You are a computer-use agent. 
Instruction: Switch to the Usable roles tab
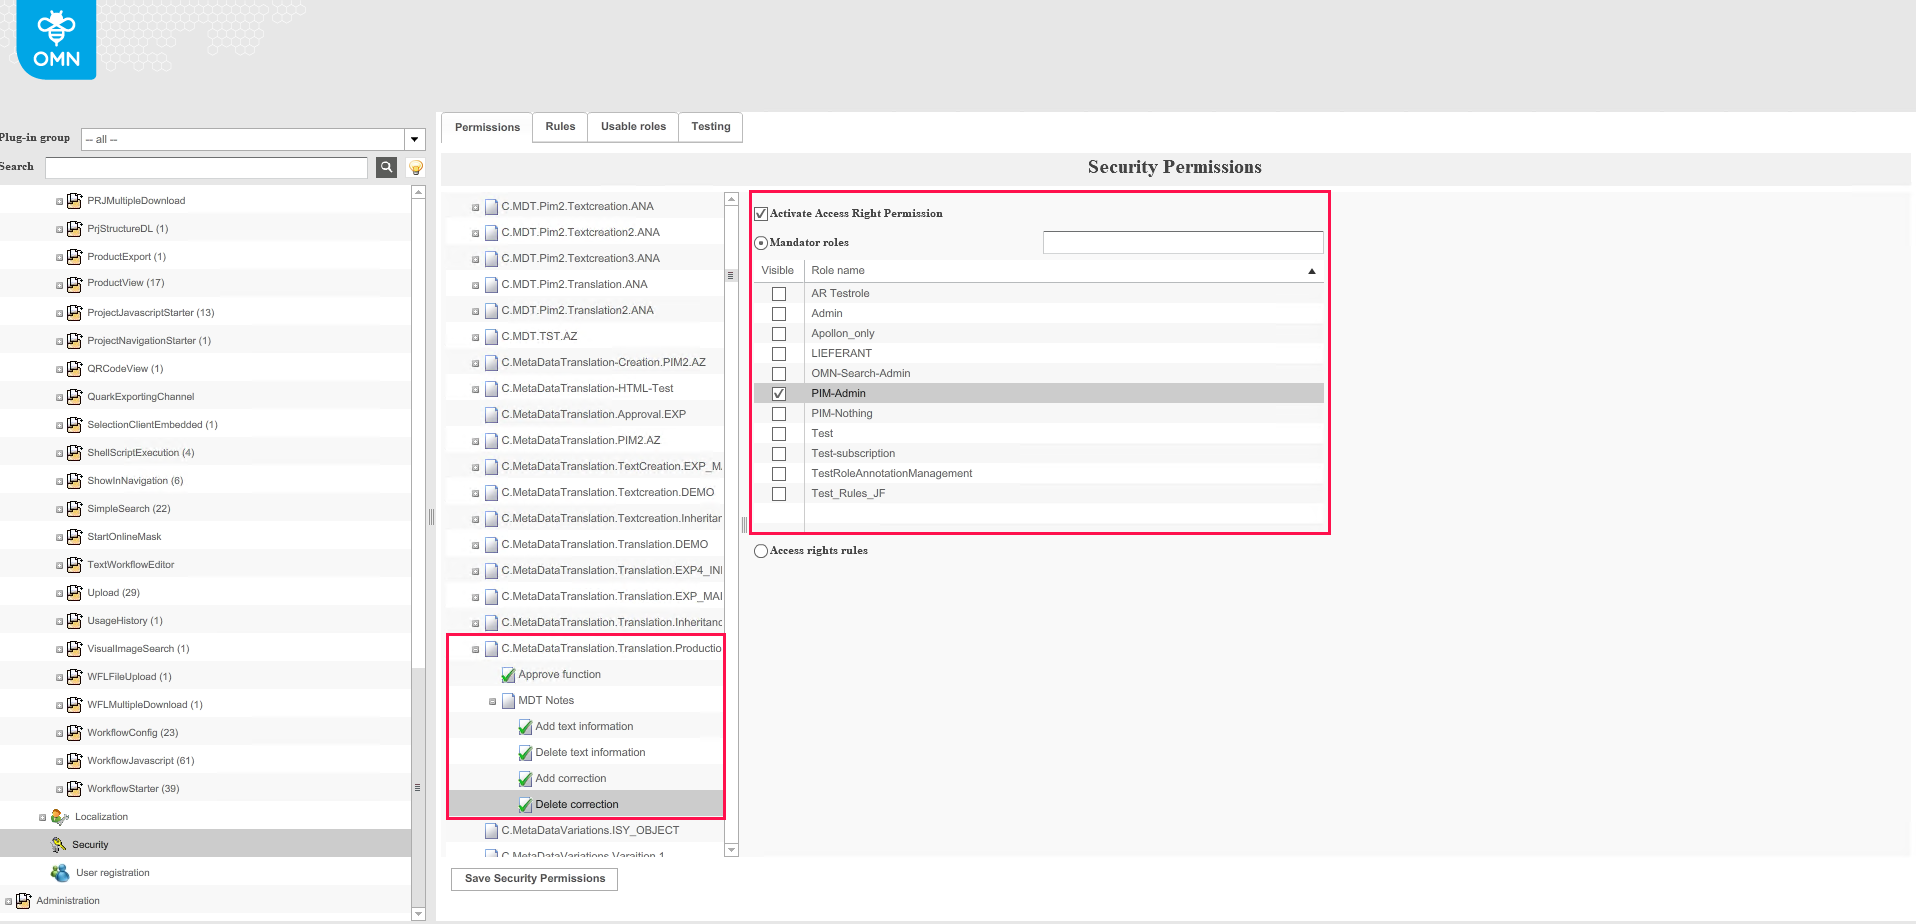(x=633, y=127)
